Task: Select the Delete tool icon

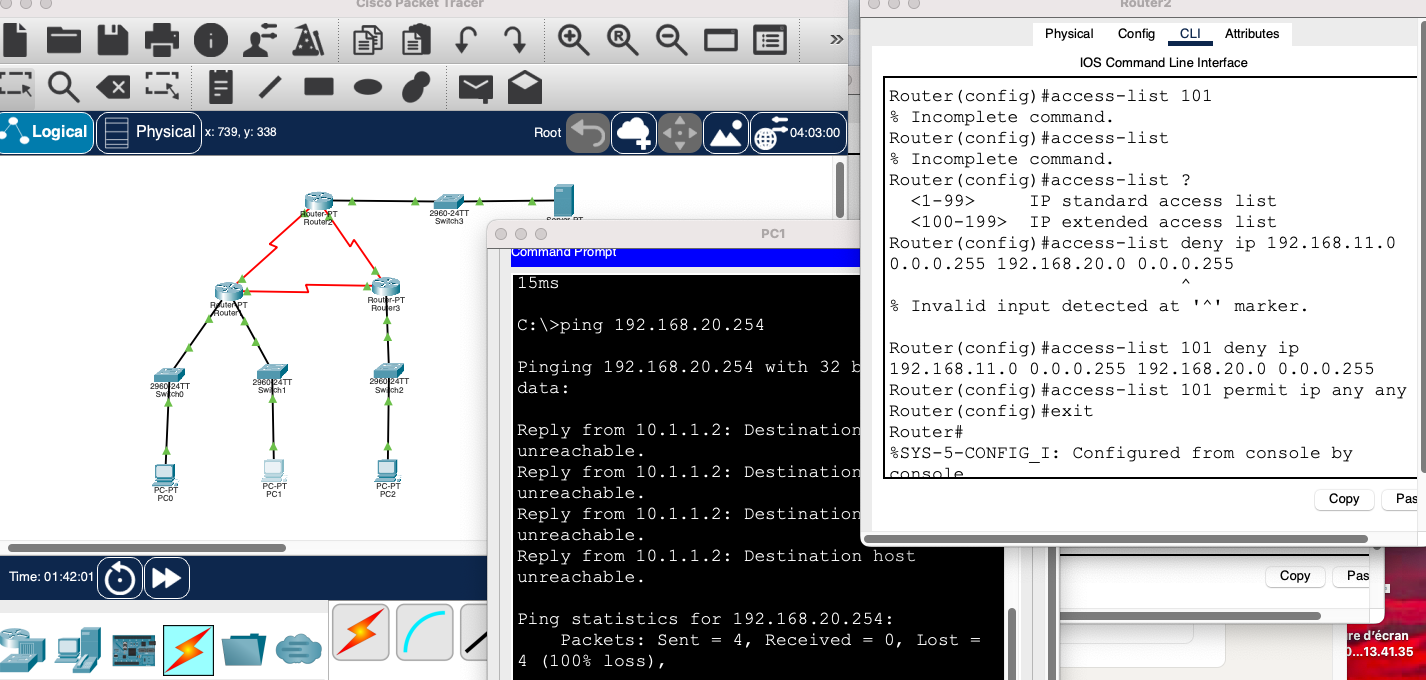Action: (x=113, y=88)
